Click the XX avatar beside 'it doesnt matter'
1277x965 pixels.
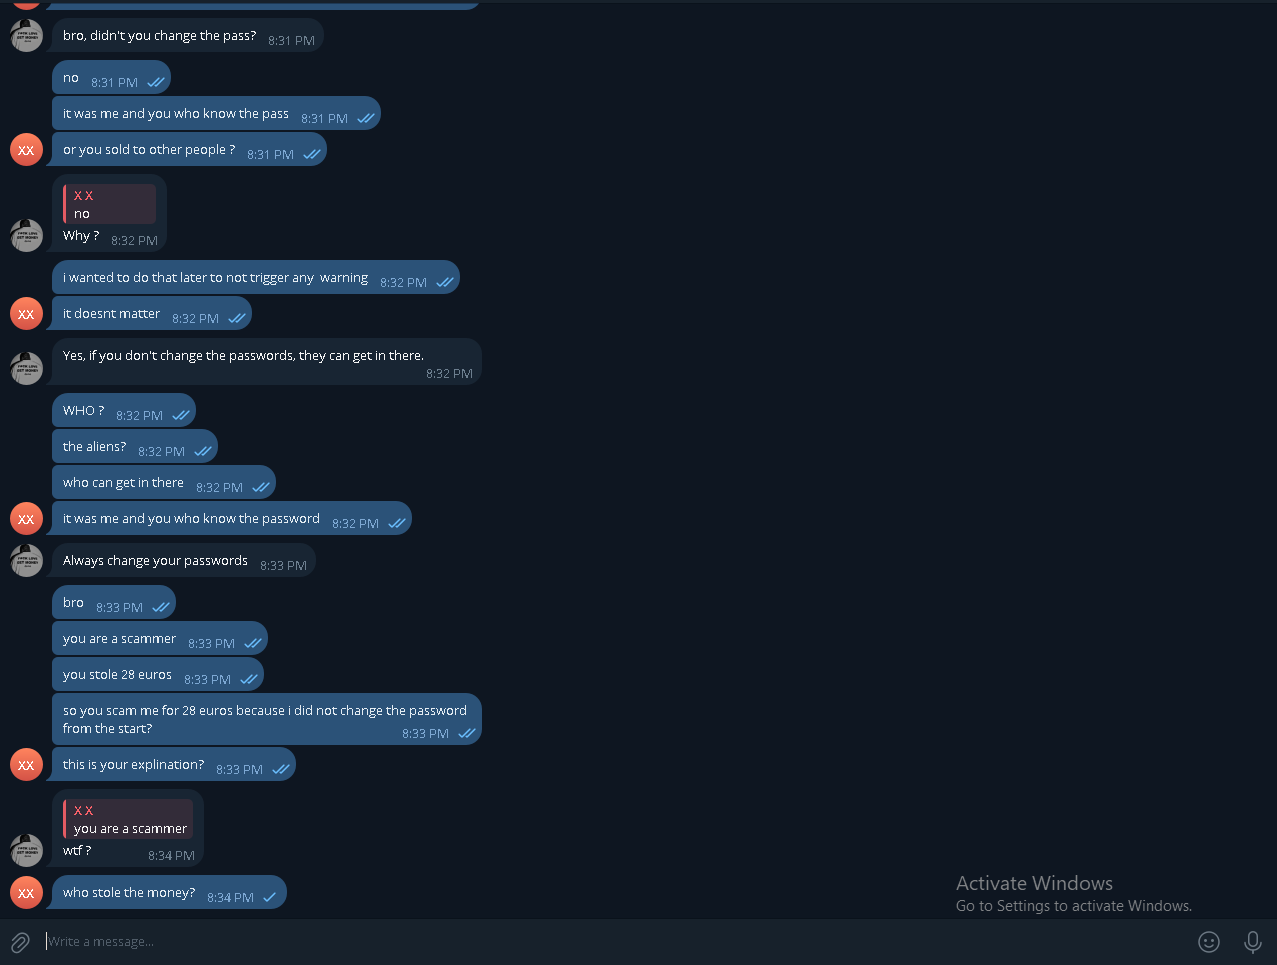pyautogui.click(x=27, y=313)
